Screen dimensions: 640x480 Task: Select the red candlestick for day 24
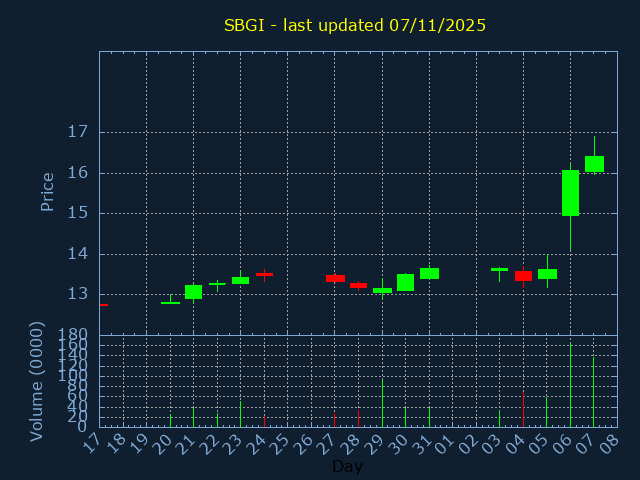click(x=264, y=275)
